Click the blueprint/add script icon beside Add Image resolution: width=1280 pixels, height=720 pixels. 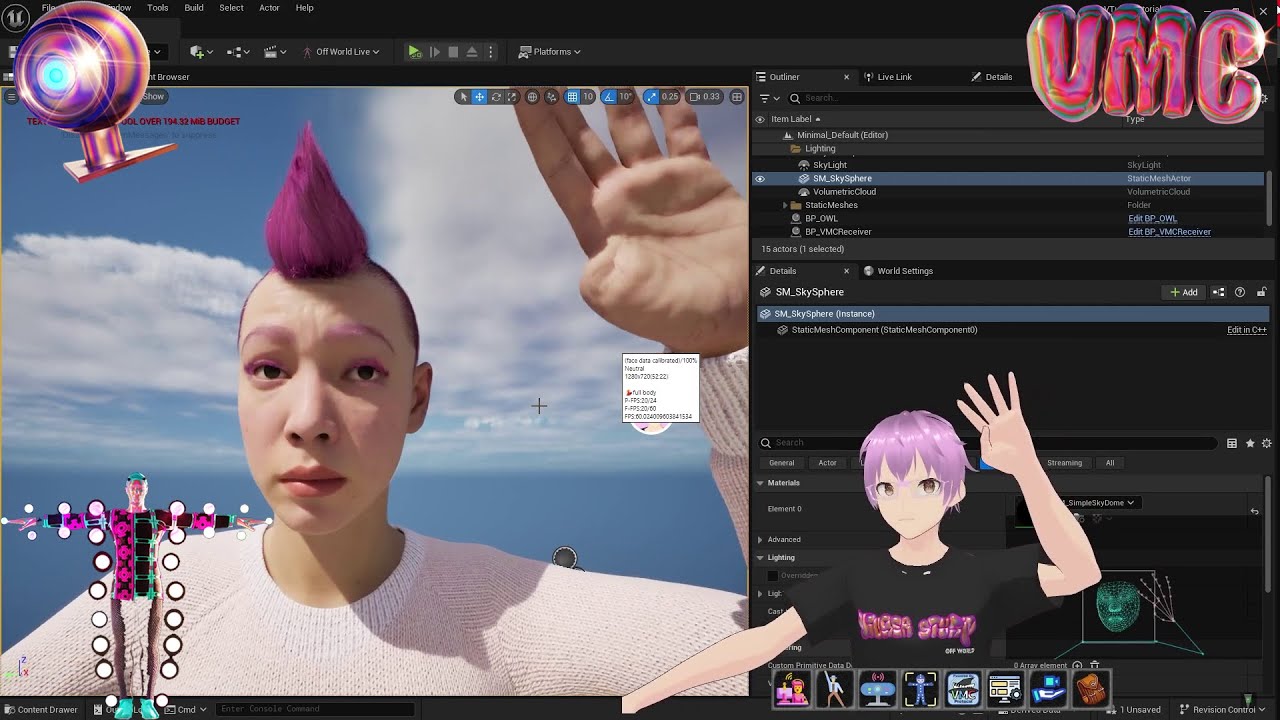[1219, 292]
